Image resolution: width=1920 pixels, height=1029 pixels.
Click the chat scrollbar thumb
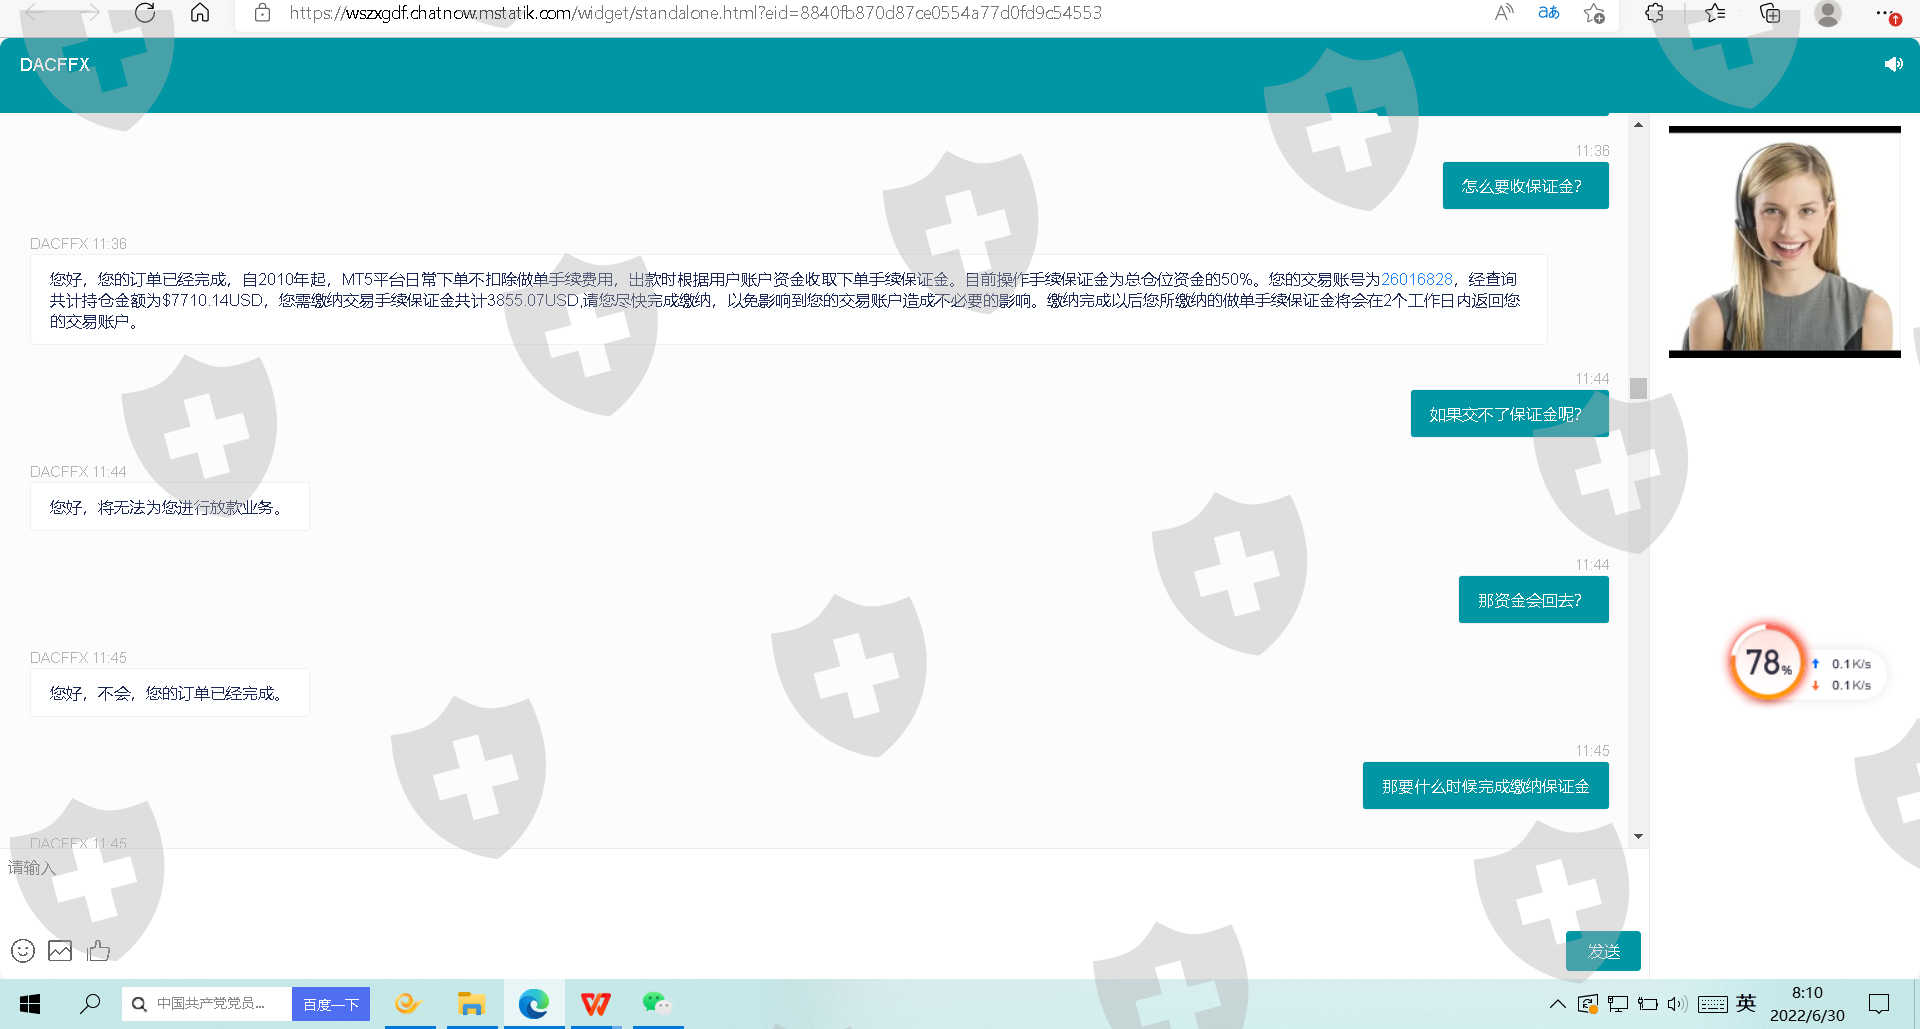click(1638, 388)
